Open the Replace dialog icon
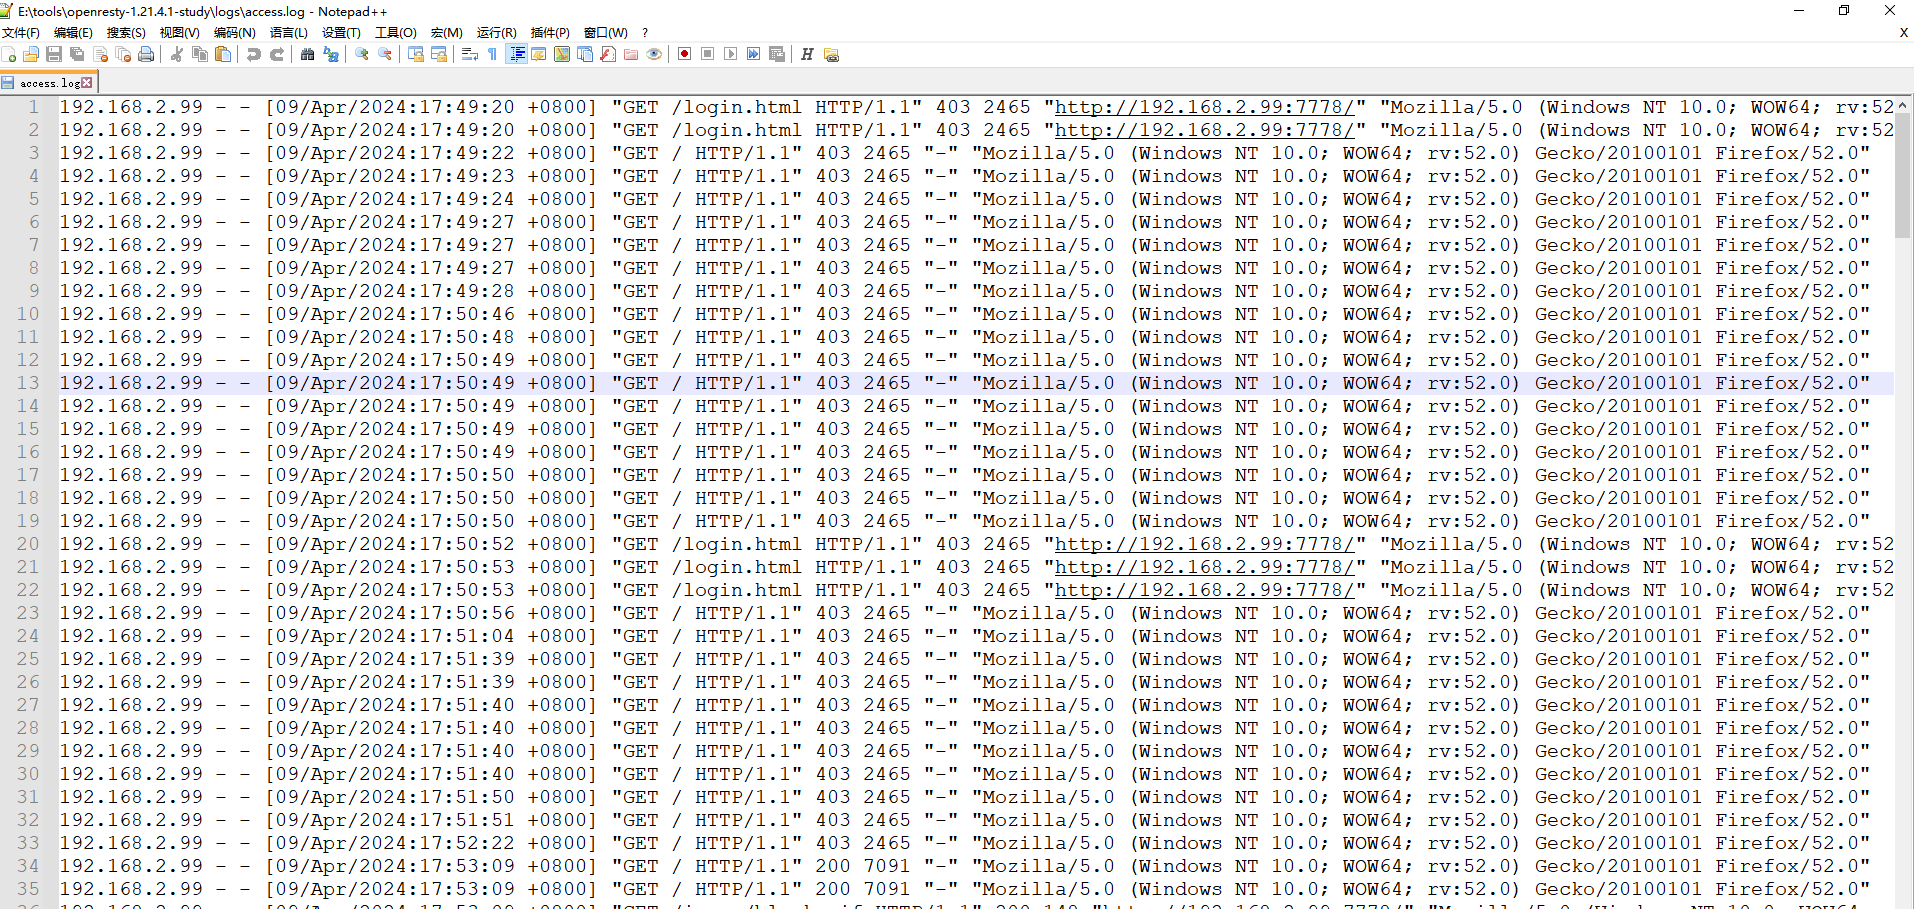The image size is (1914, 909). pos(331,54)
